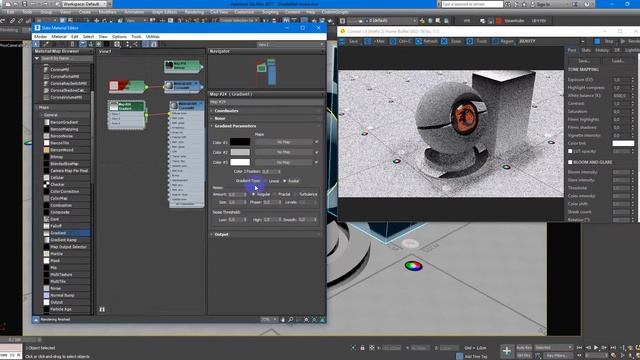Open the Edit menu in Material Editor
Screen dimensions: 640x360
click(x=75, y=37)
